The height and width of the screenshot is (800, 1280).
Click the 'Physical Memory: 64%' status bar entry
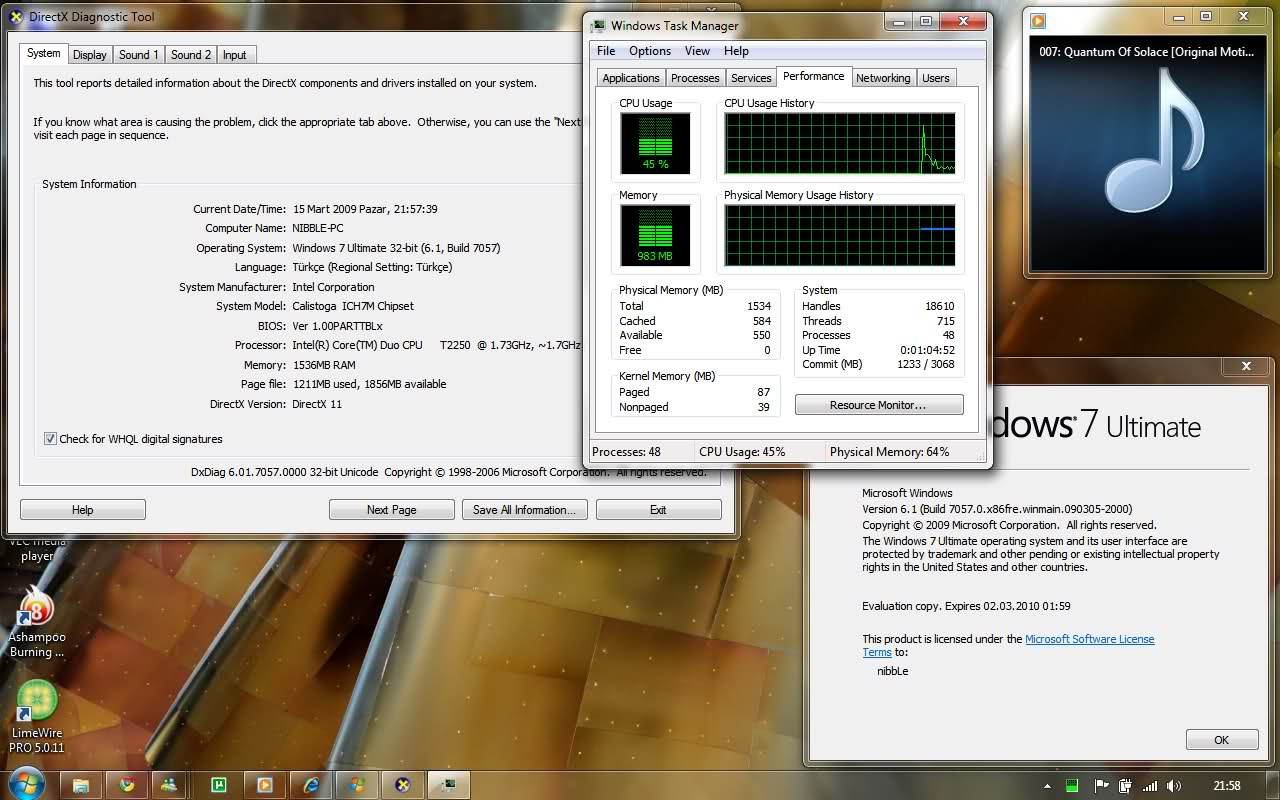[x=890, y=452]
